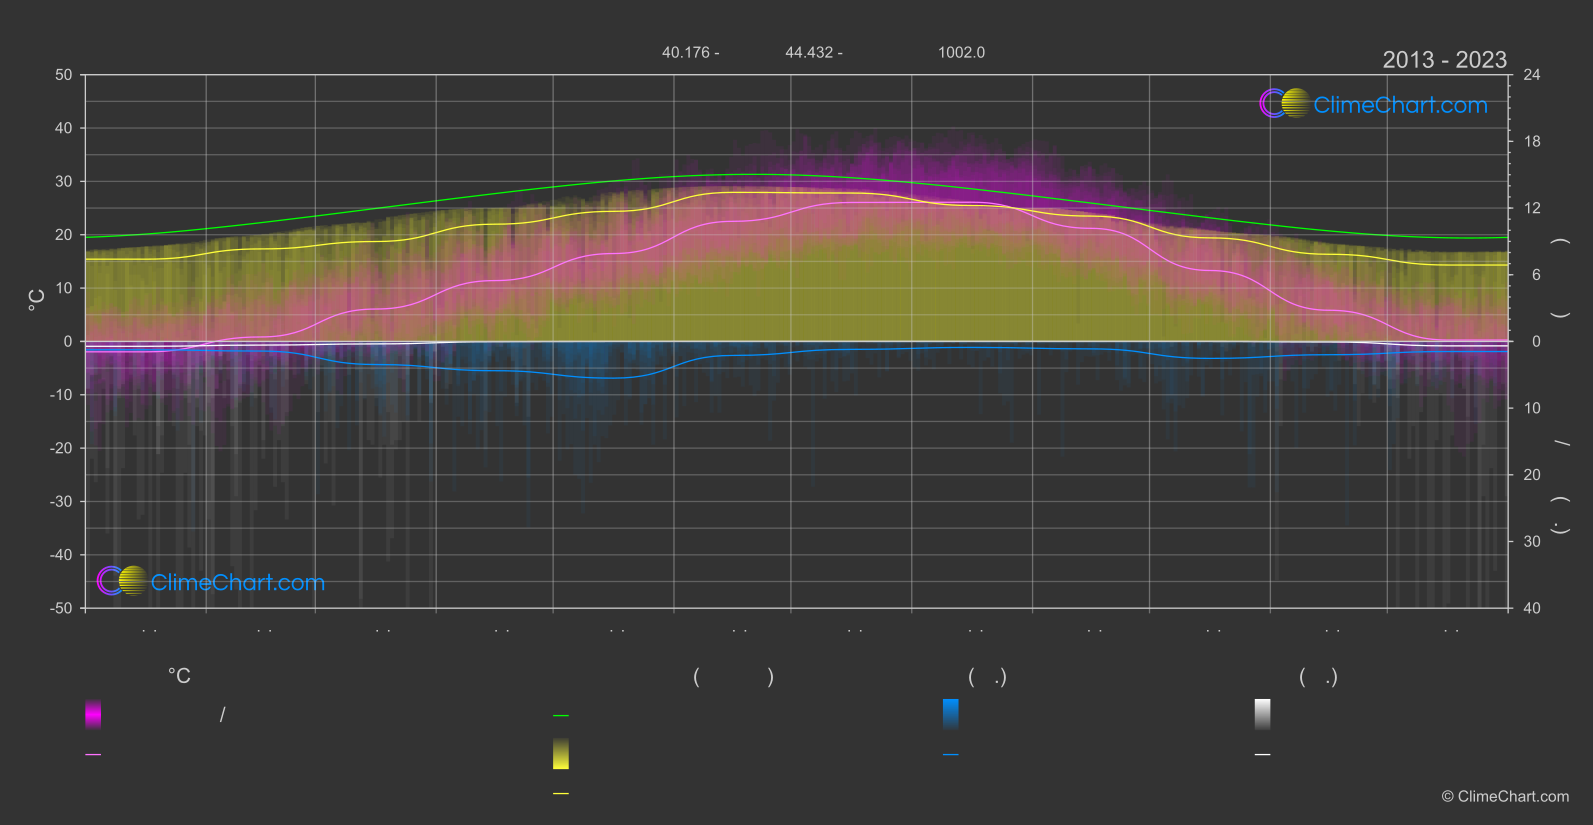Click the '2013 - 2023' year range text
Viewport: 1593px width, 825px height.
[x=1444, y=60]
